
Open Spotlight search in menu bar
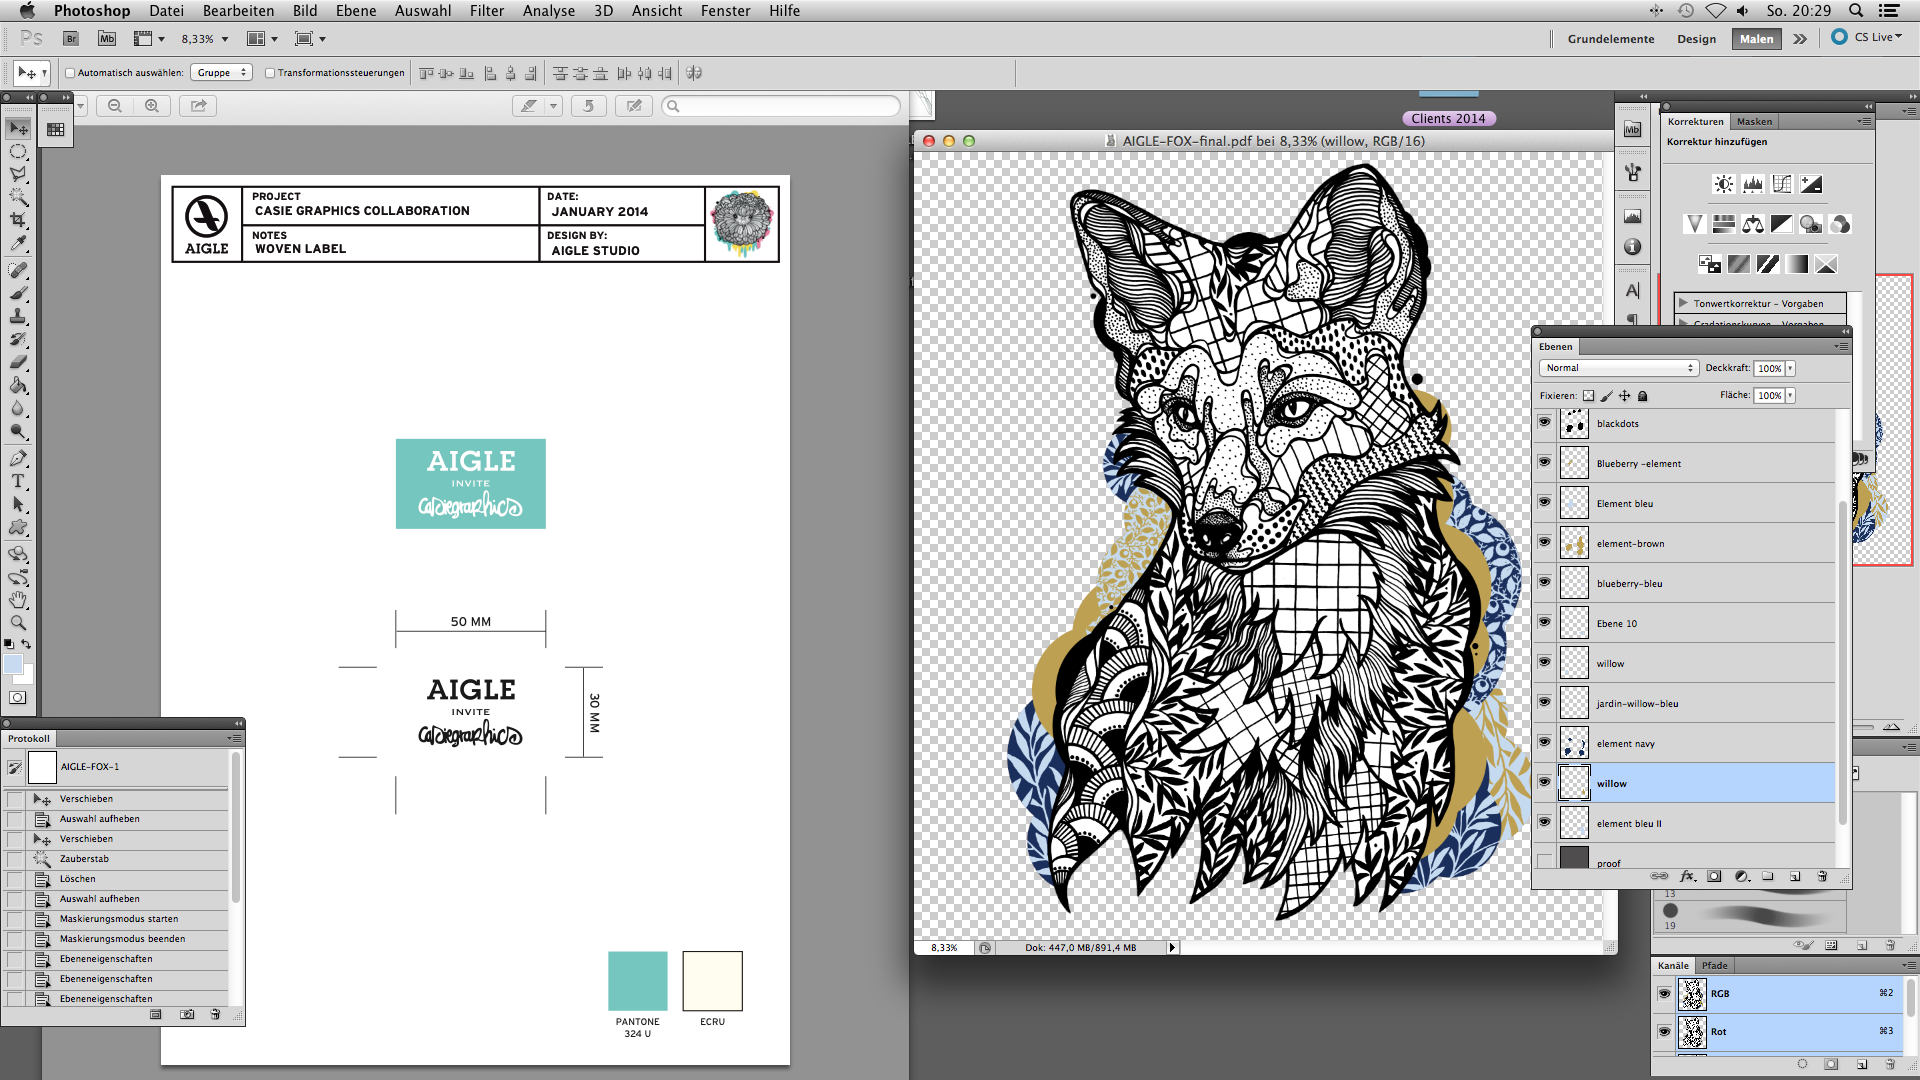(x=1856, y=11)
